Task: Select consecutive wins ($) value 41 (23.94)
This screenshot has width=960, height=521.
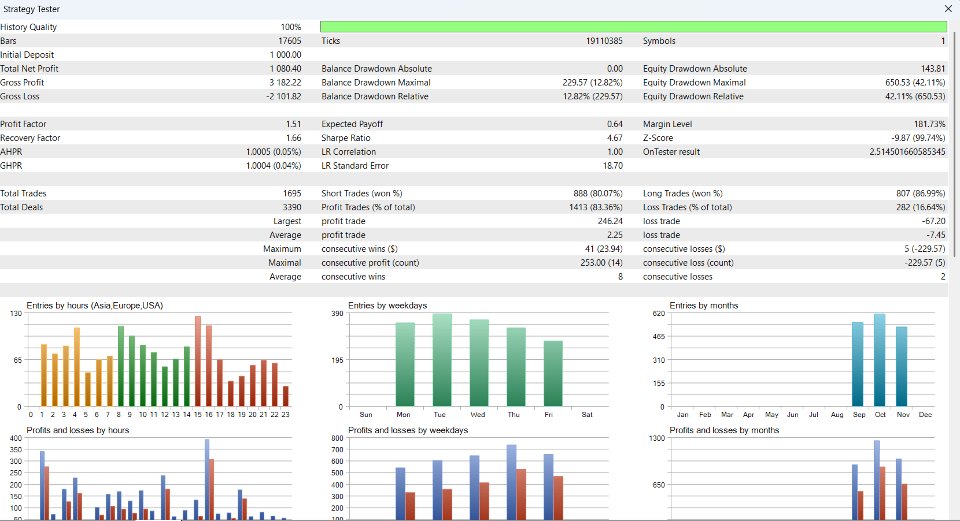Action: [x=604, y=249]
